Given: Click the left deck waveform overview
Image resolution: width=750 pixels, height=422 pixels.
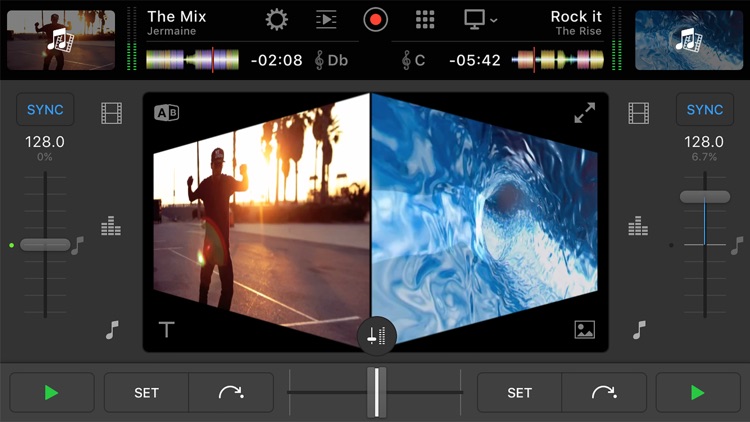Looking at the screenshot, I should (x=192, y=60).
